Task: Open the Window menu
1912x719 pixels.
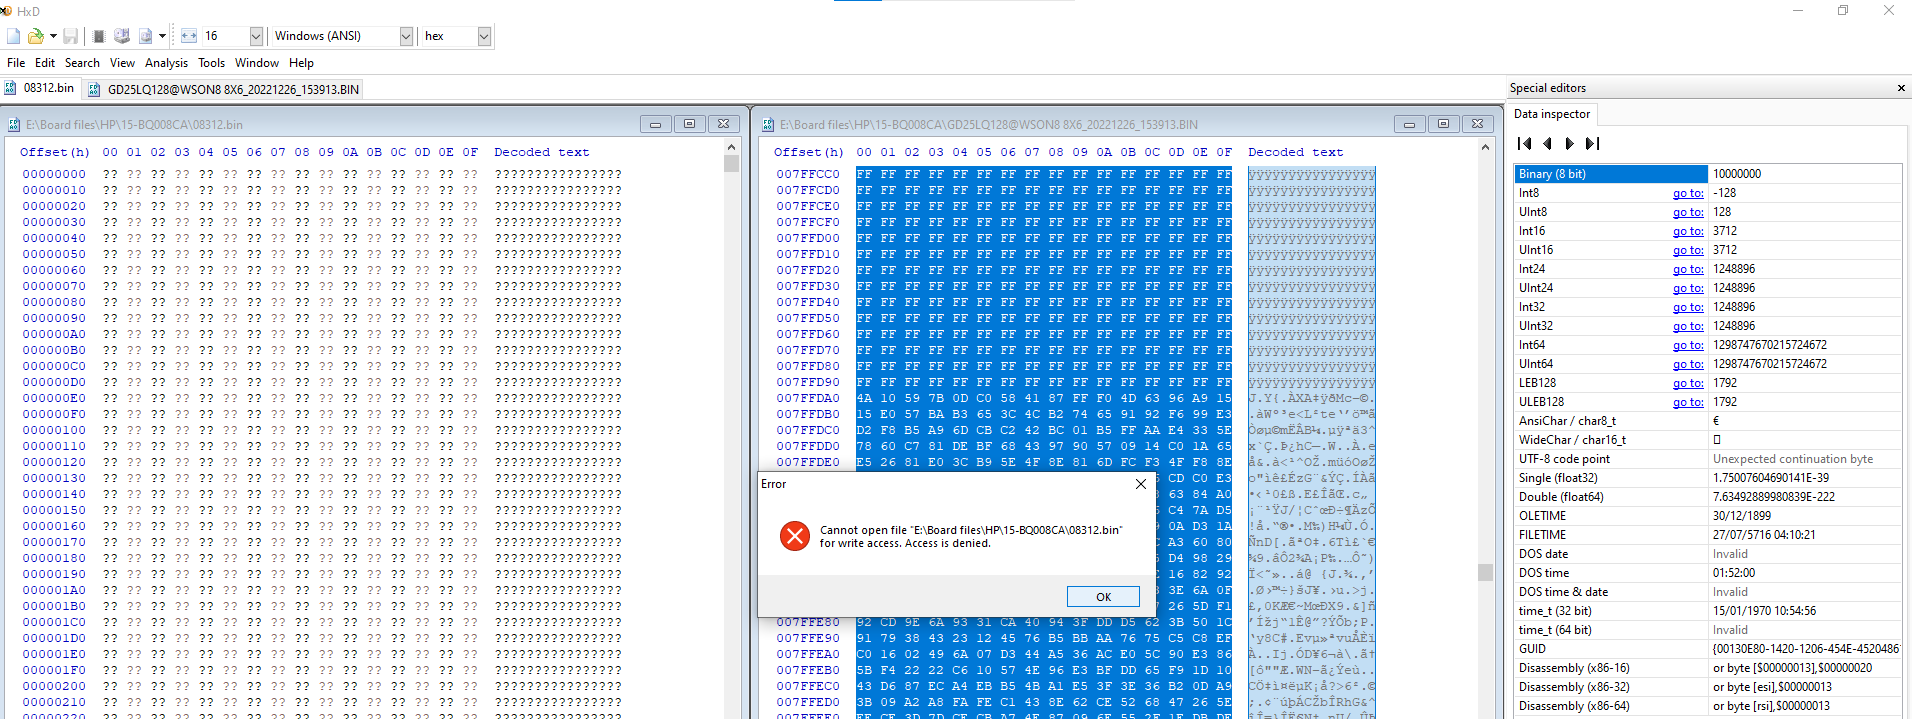Action: (257, 63)
